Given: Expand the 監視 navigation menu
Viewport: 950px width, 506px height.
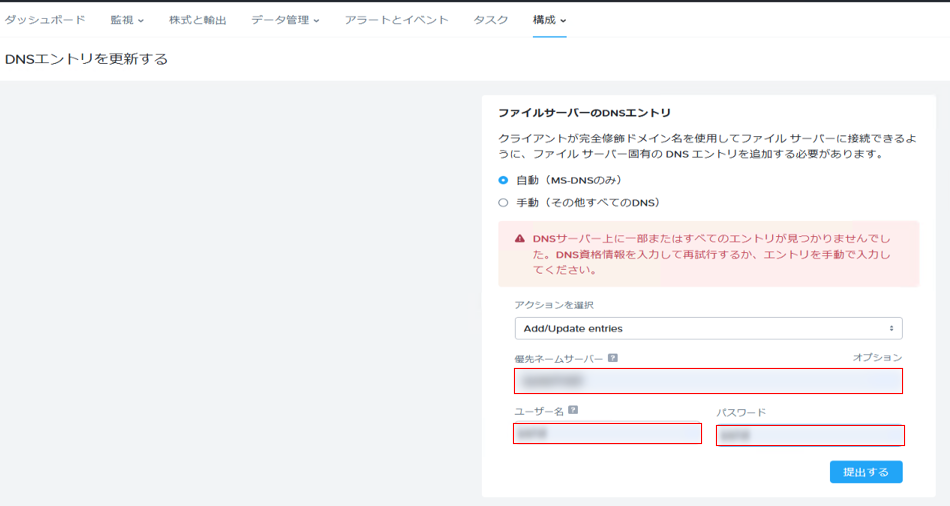Looking at the screenshot, I should click(127, 20).
